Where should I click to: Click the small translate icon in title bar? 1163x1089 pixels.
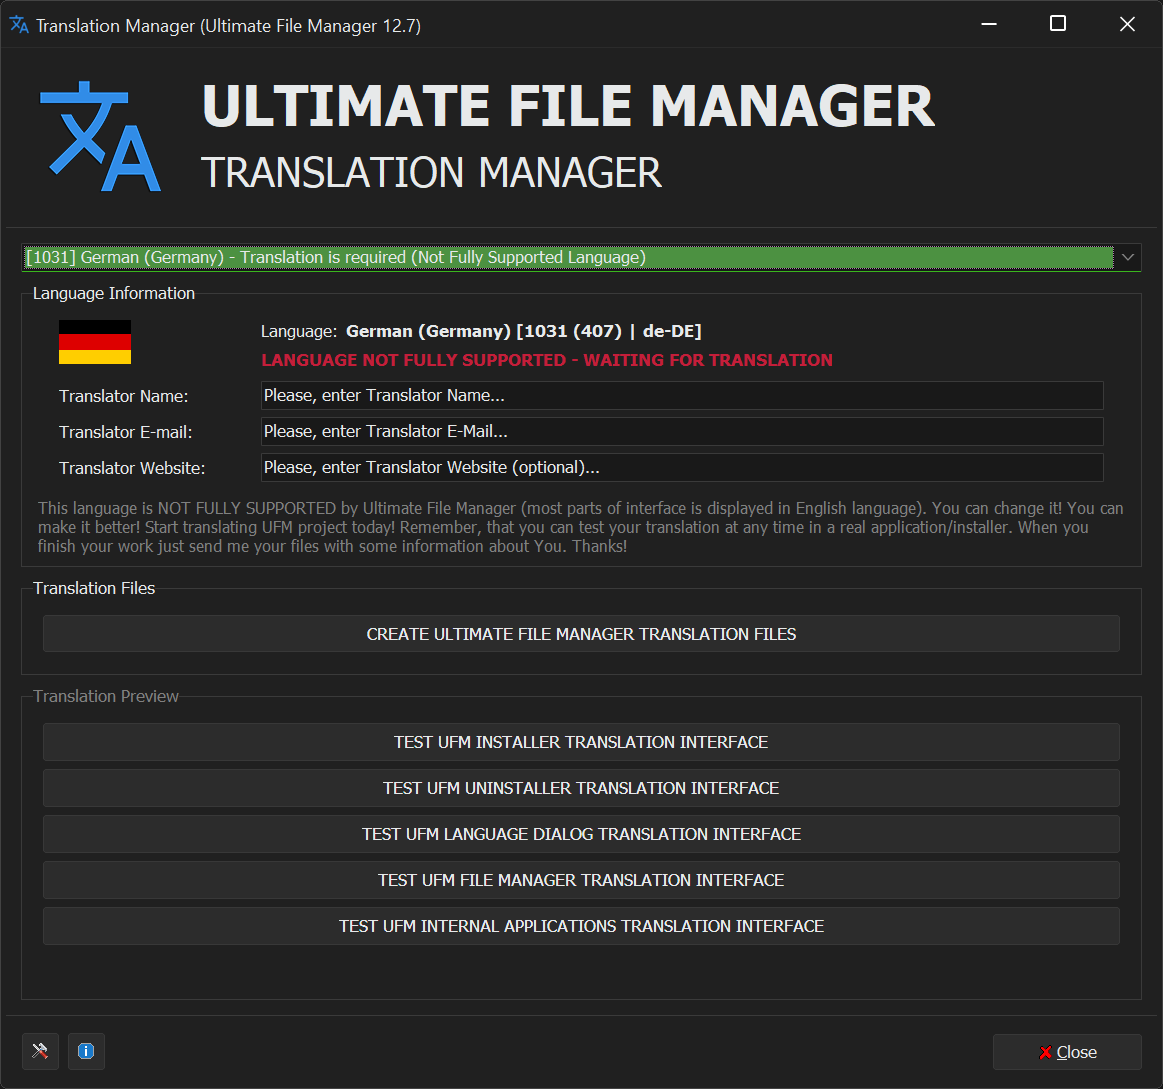point(19,25)
